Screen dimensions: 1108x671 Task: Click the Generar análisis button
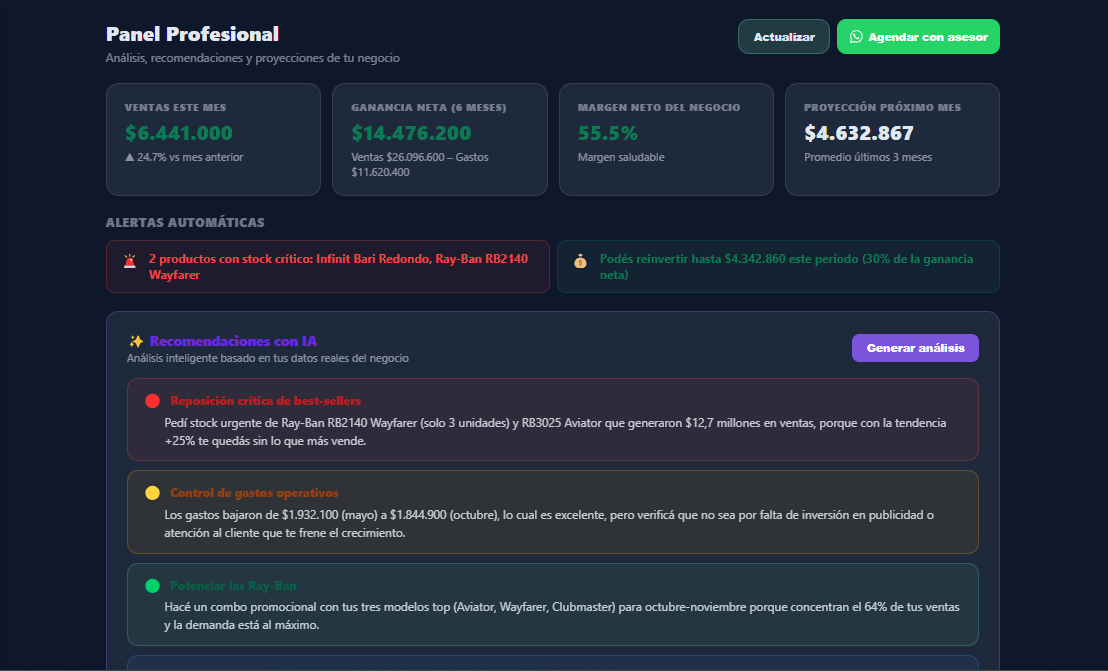click(915, 348)
